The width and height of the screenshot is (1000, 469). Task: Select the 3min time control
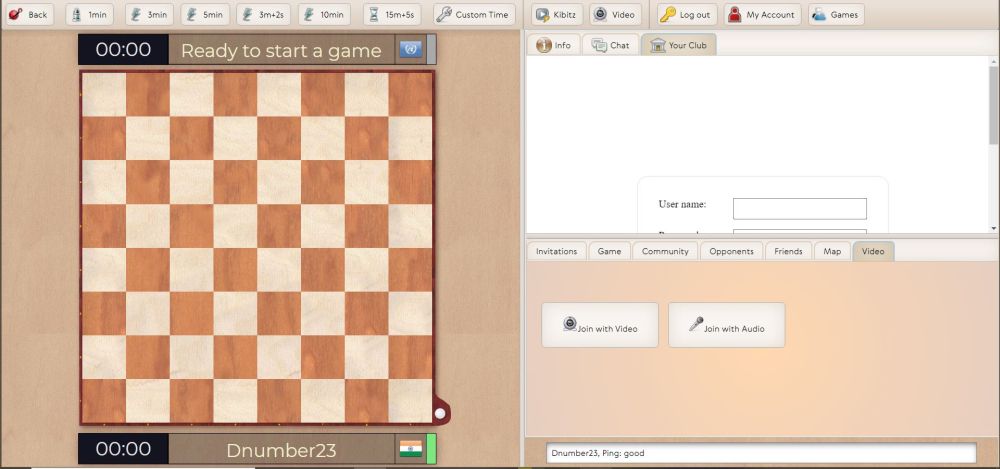coord(146,15)
